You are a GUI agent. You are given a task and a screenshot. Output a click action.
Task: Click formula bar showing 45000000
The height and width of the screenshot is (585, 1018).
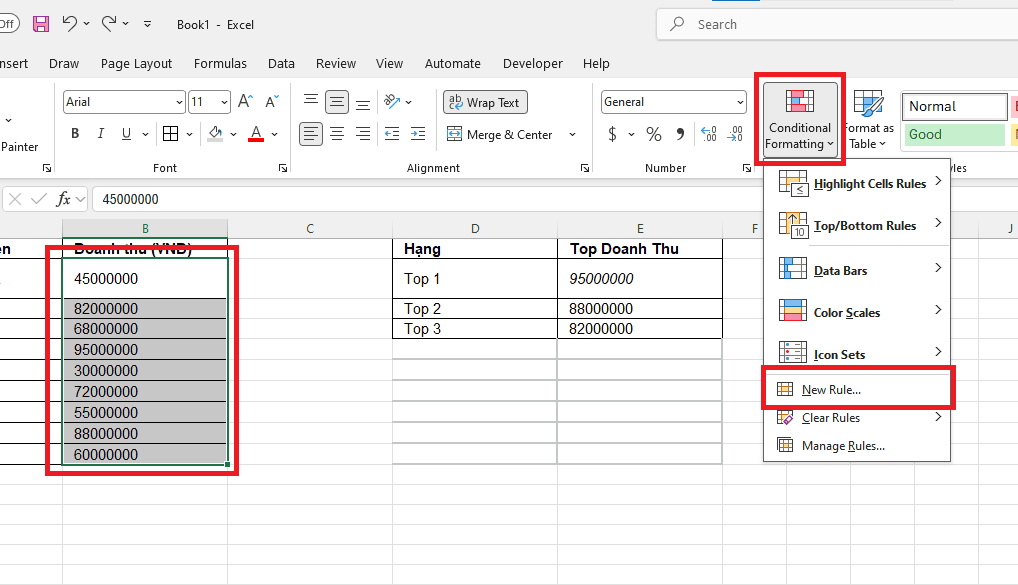pyautogui.click(x=555, y=199)
